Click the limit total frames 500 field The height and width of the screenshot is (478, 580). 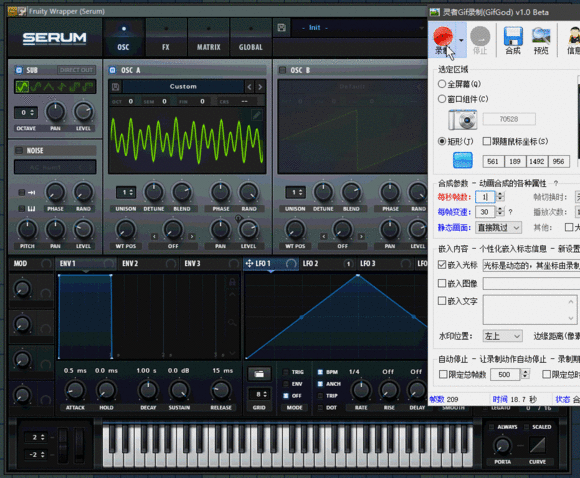pos(505,375)
